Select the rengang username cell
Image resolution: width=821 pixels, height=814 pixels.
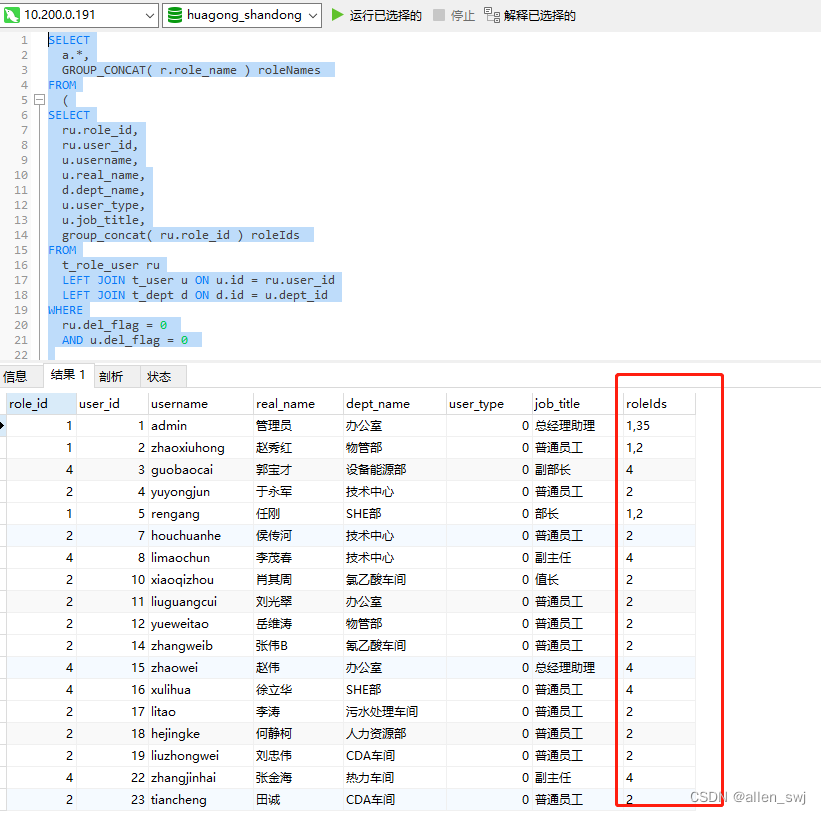pyautogui.click(x=201, y=514)
